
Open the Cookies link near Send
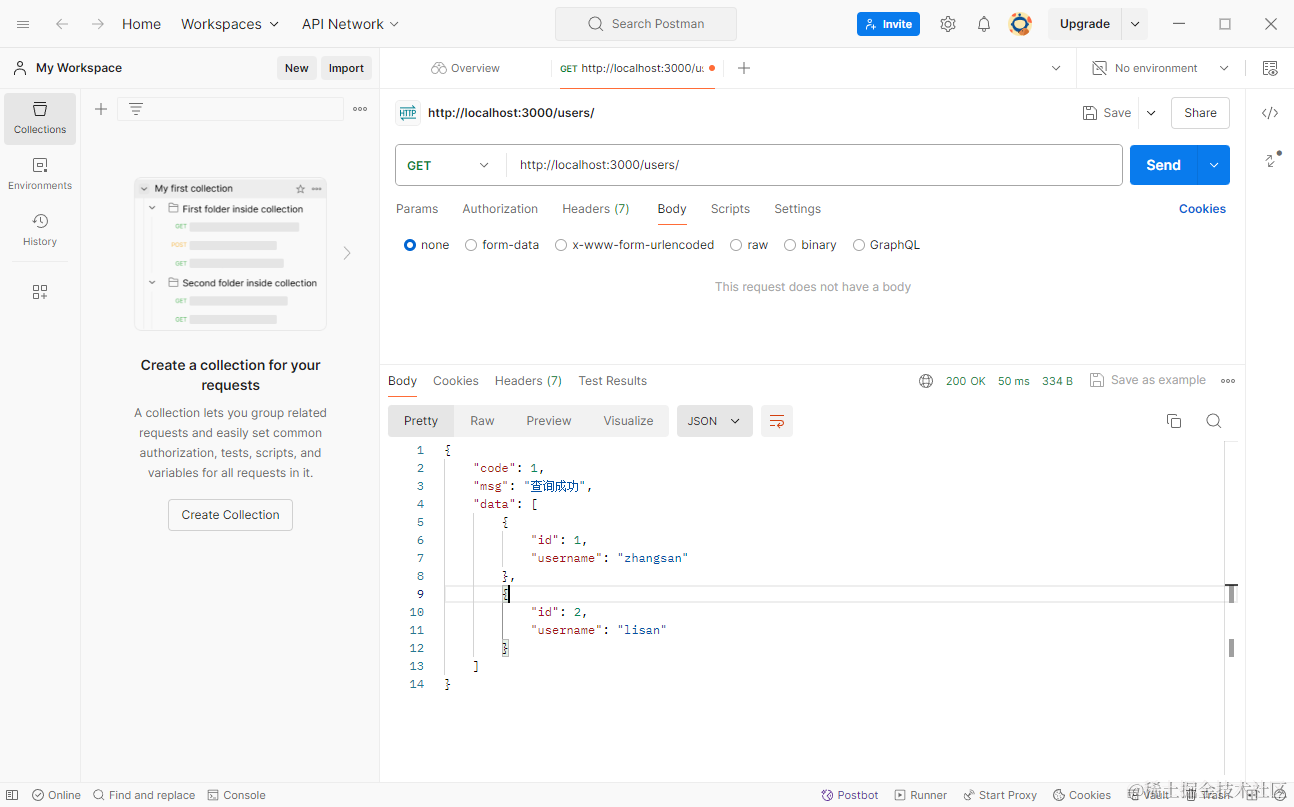[1202, 209]
